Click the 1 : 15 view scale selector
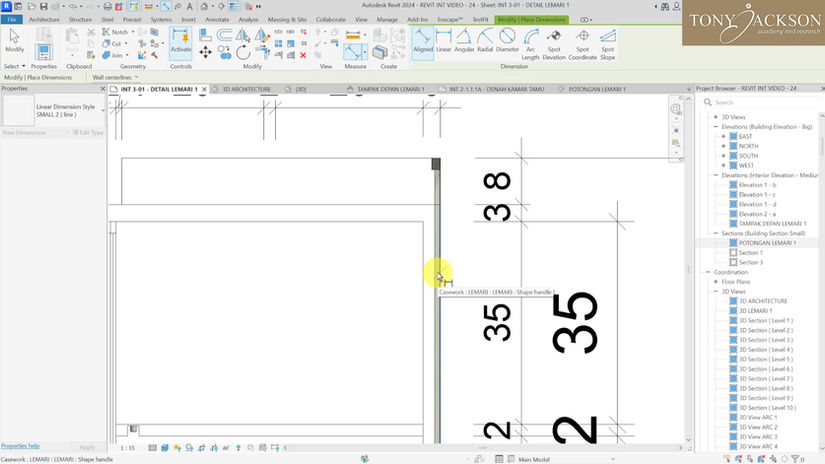The image size is (825, 464). (127, 448)
